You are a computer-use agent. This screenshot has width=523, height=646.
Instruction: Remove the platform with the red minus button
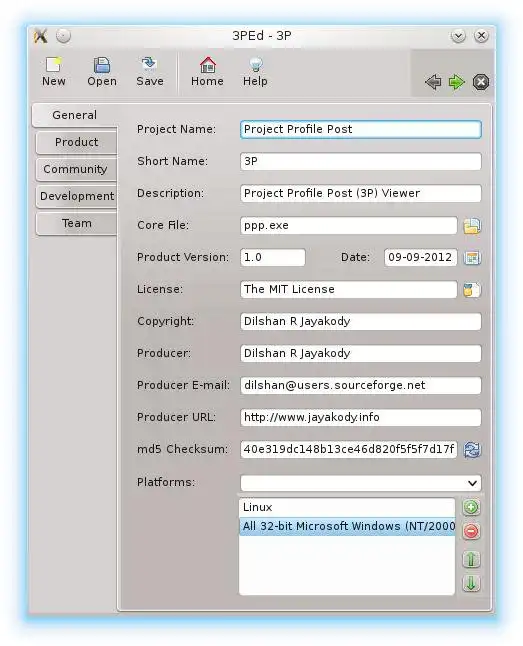pyautogui.click(x=471, y=531)
